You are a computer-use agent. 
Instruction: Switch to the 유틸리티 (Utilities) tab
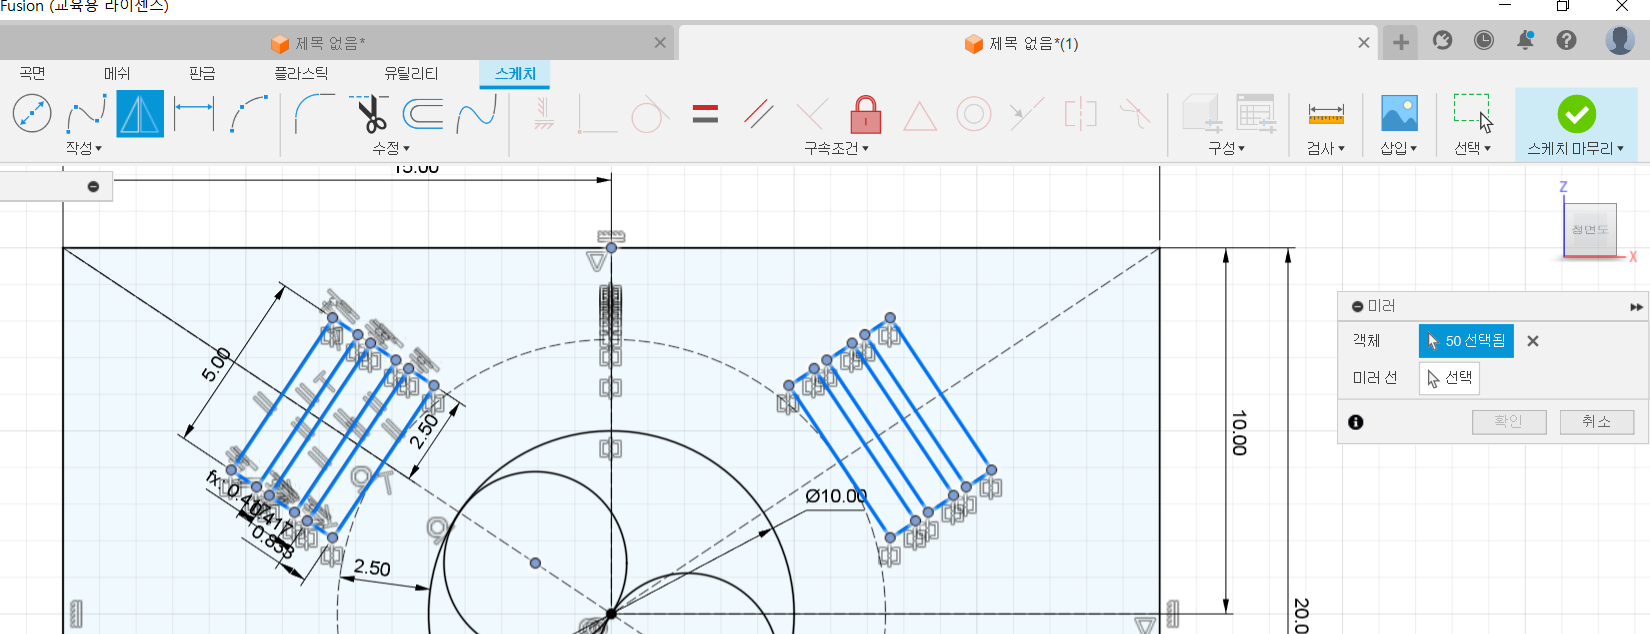411,74
